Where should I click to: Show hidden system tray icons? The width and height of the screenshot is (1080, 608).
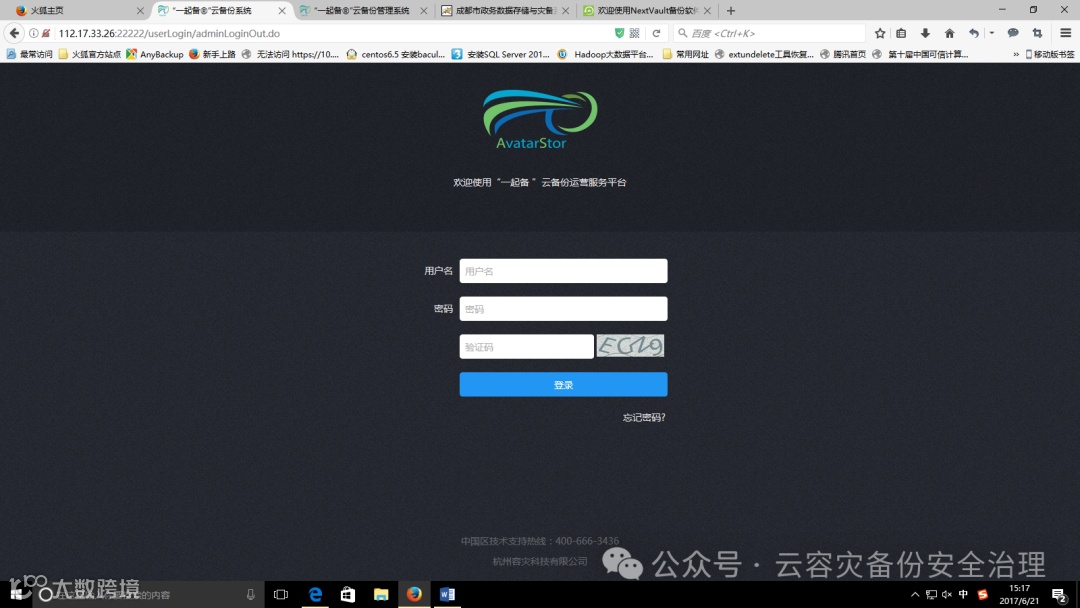(x=915, y=594)
